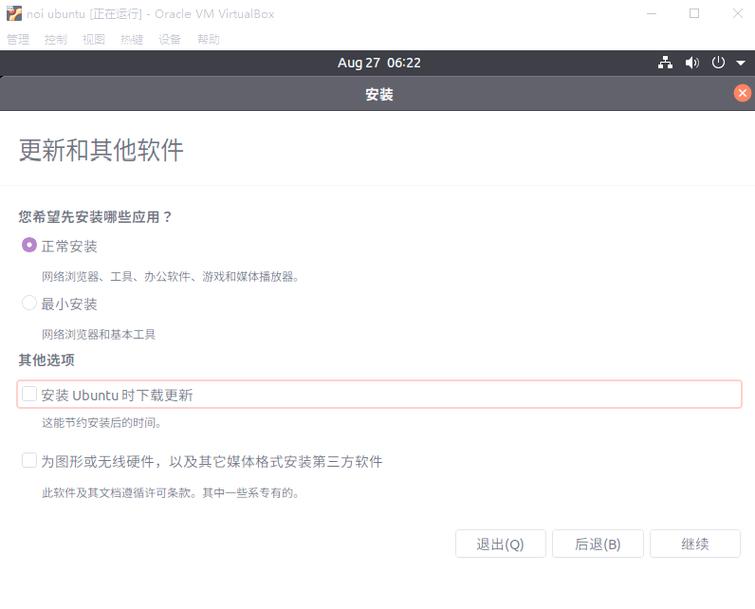Click the heading 更新和其他软件

tap(101, 150)
